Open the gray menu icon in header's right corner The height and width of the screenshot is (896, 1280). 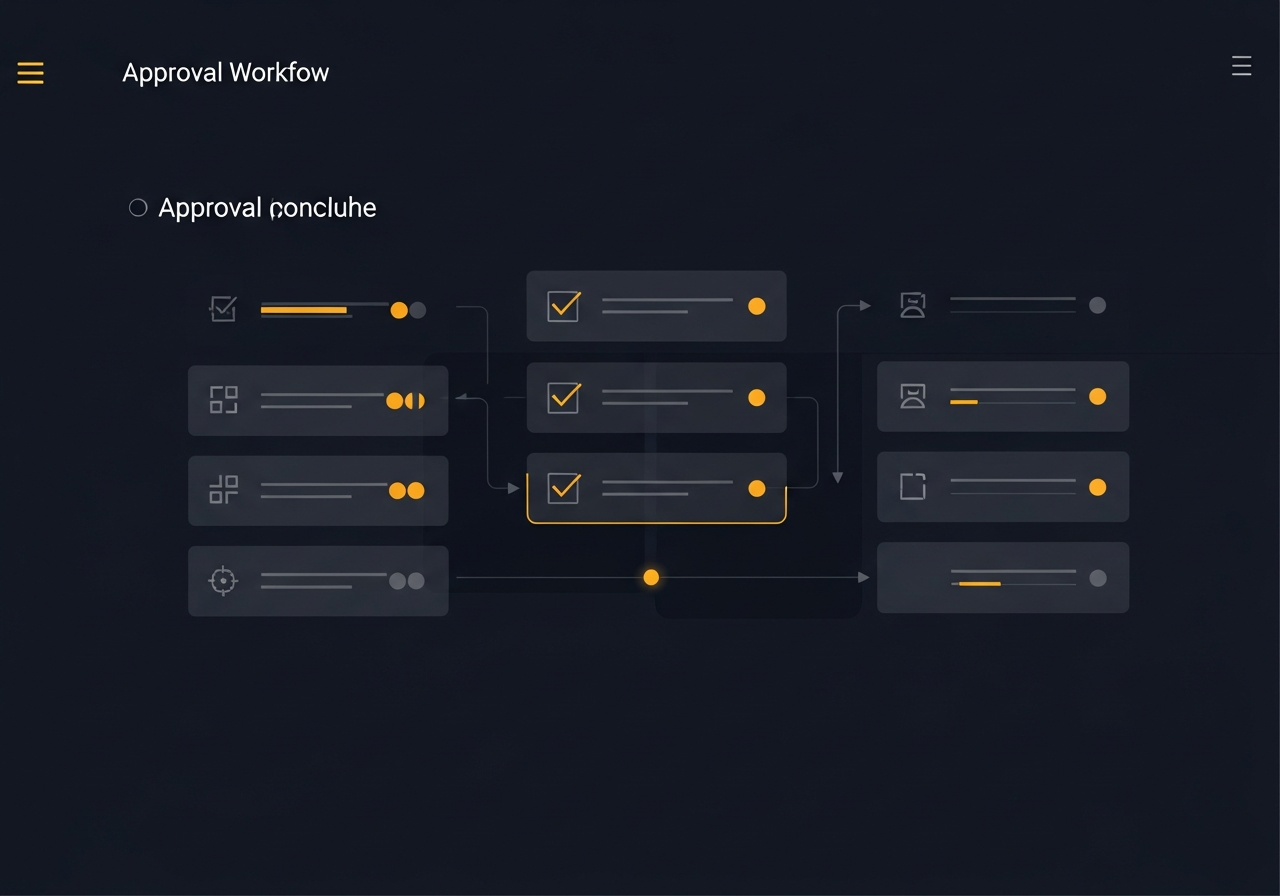point(1241,66)
